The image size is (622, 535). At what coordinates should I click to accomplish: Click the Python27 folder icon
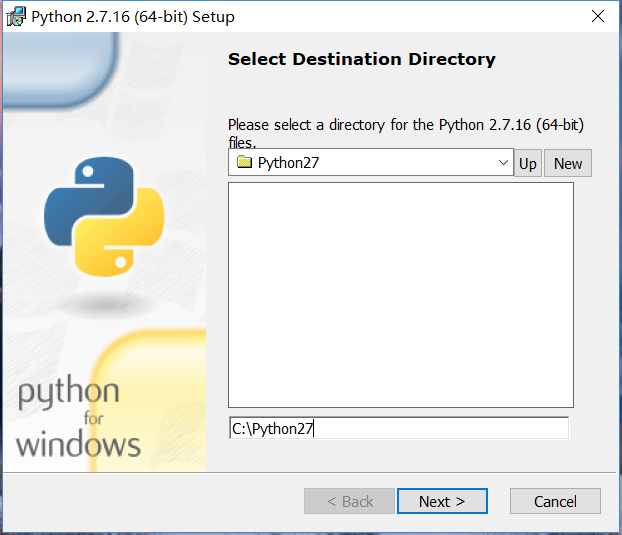coord(244,162)
